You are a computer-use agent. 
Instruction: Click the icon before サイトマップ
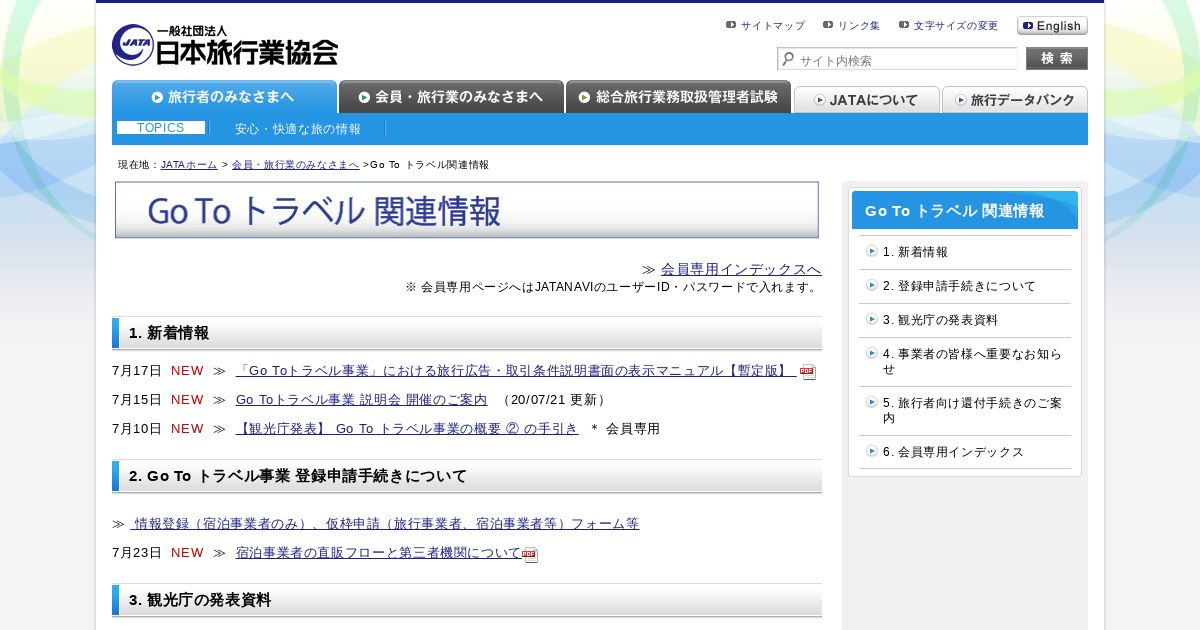click(x=731, y=25)
